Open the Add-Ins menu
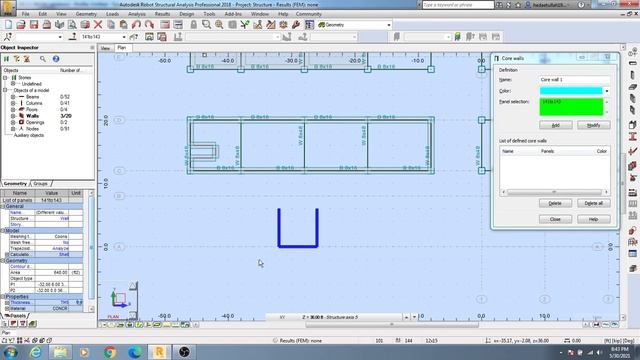 pos(233,14)
